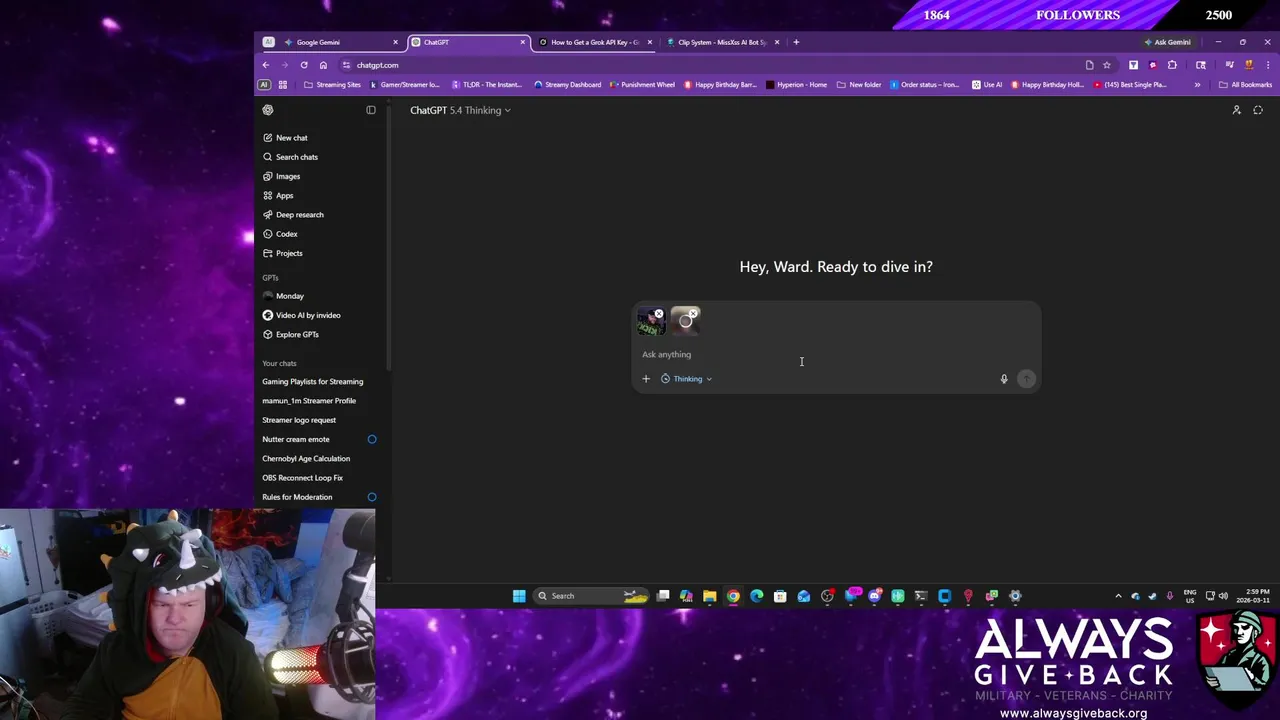Image resolution: width=1280 pixels, height=720 pixels.
Task: Open the first attached image thumbnail
Action: (649, 322)
